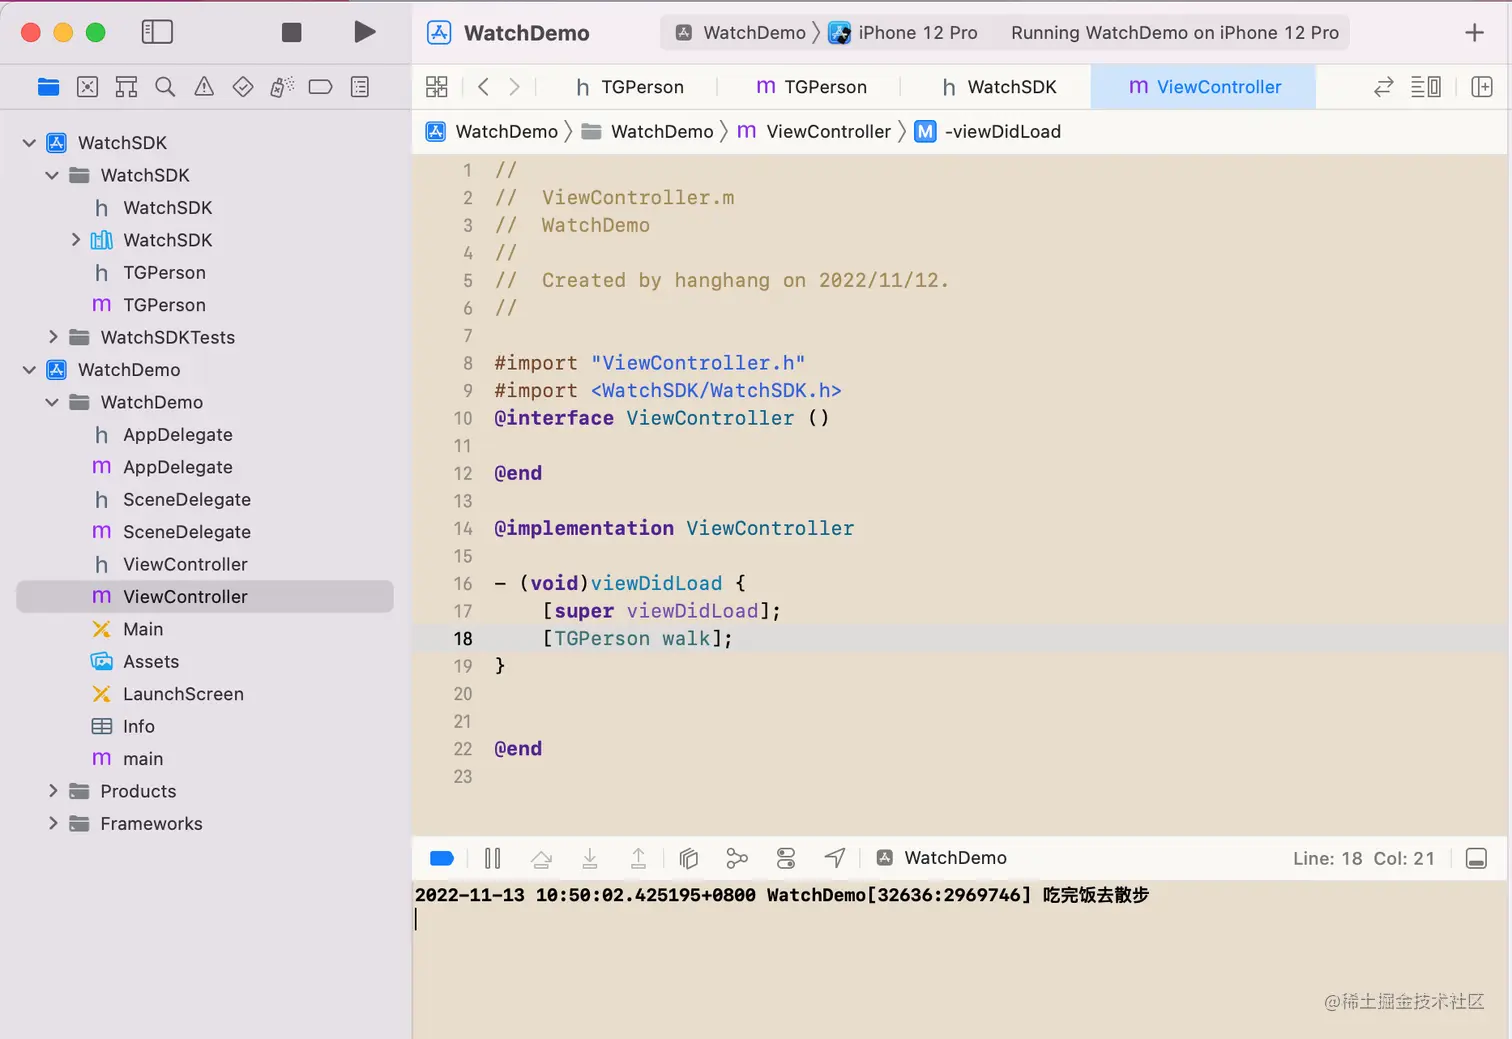
Task: Click Step Into in debug bar
Action: click(x=590, y=858)
